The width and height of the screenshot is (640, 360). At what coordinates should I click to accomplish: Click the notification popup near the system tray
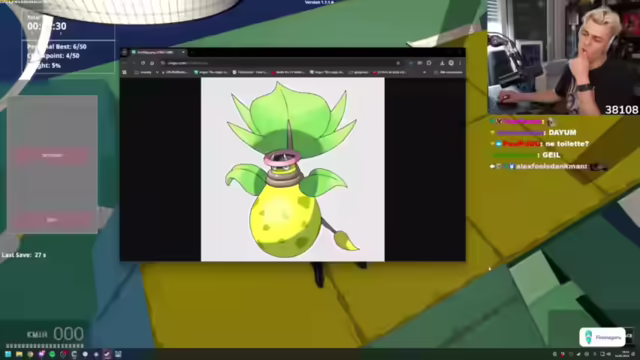tap(602, 337)
